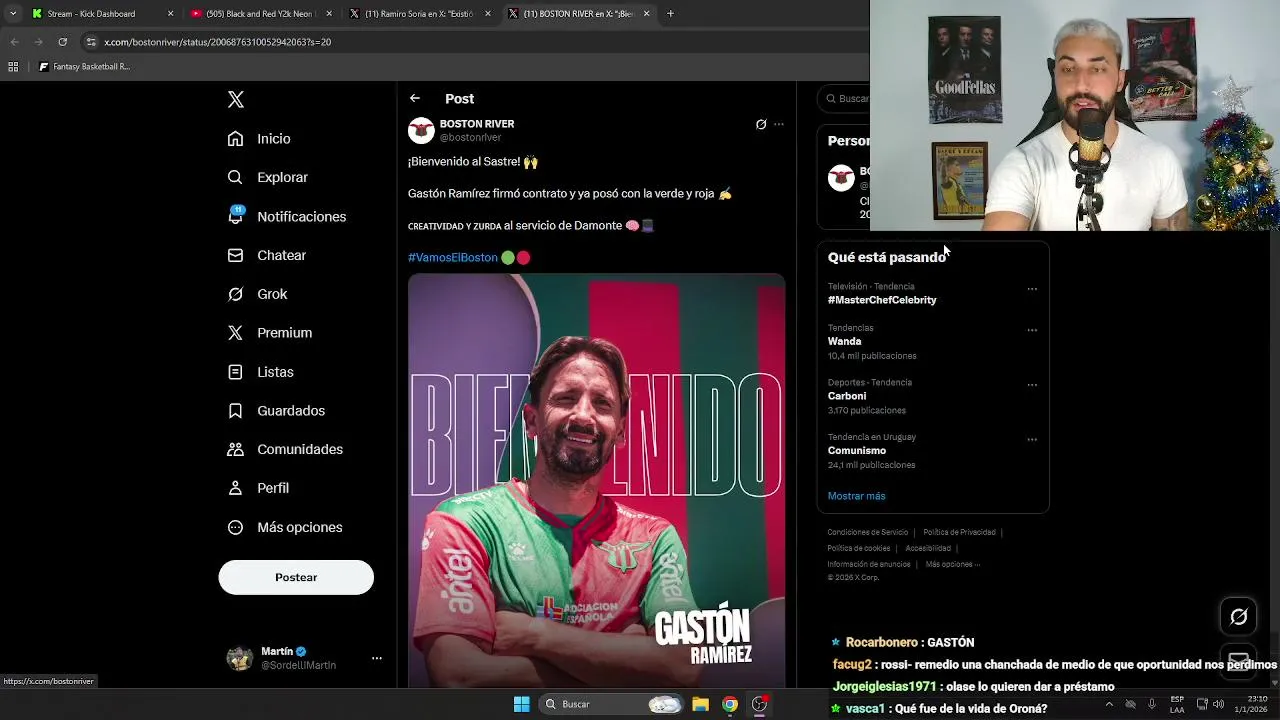
Task: Open the Wanda trend
Action: click(844, 341)
